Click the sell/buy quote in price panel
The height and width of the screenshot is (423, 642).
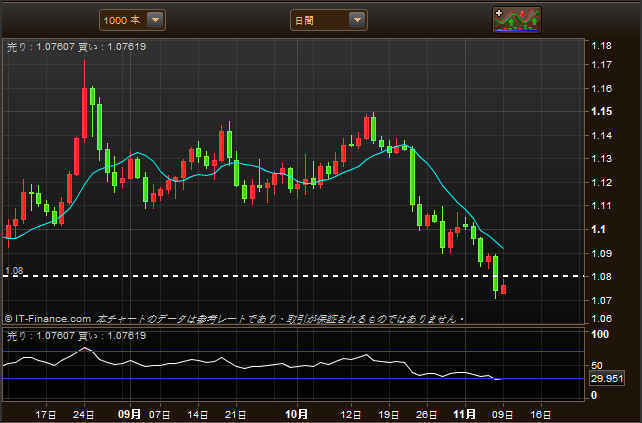click(x=77, y=47)
